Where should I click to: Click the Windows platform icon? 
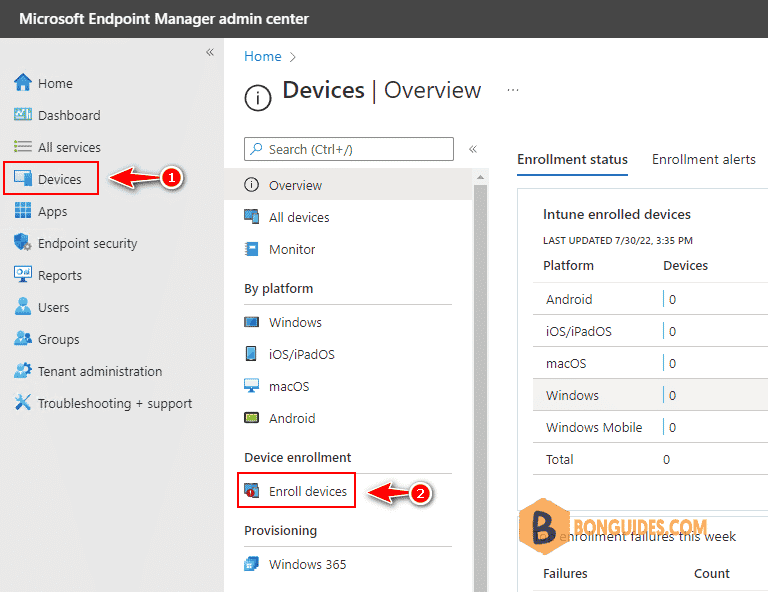[x=251, y=322]
